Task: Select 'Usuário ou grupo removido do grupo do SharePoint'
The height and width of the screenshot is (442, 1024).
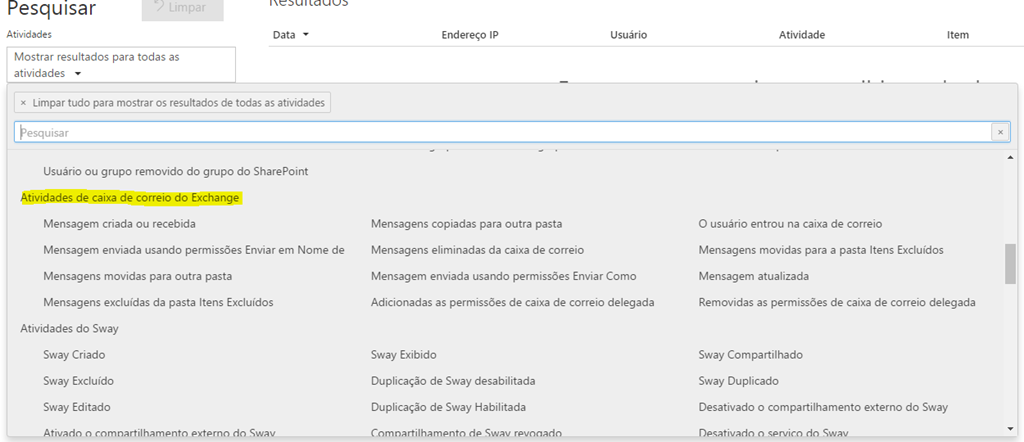Action: click(x=176, y=172)
